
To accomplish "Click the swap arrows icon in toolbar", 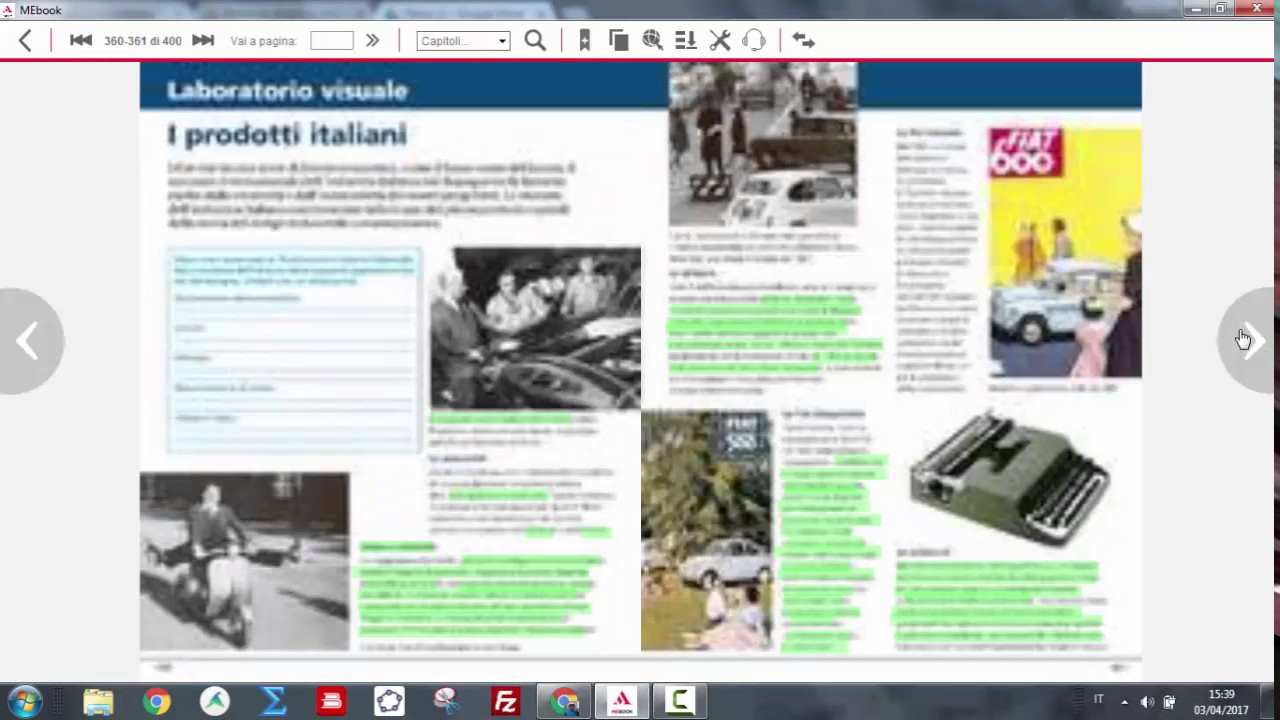I will tap(804, 41).
